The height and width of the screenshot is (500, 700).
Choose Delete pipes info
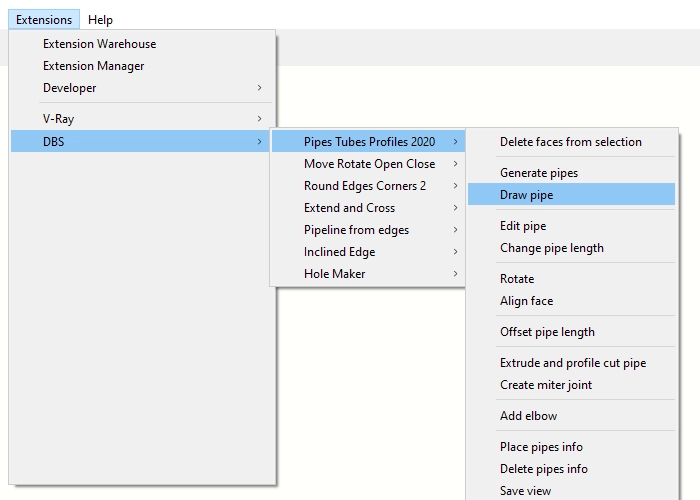(x=571, y=468)
